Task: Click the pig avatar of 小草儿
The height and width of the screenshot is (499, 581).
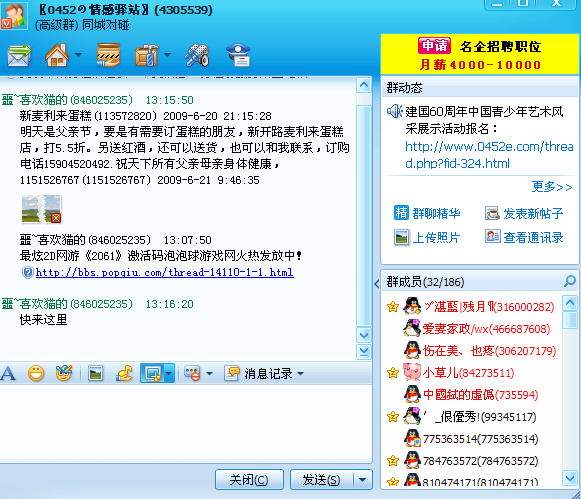Action: (412, 372)
